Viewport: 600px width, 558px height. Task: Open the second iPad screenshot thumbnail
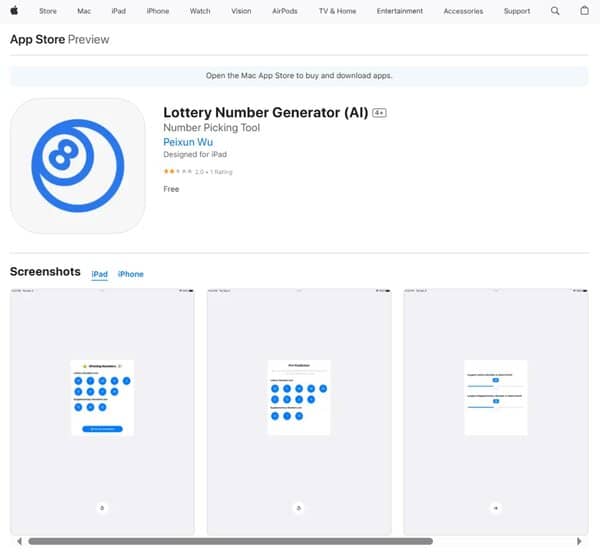[299, 412]
